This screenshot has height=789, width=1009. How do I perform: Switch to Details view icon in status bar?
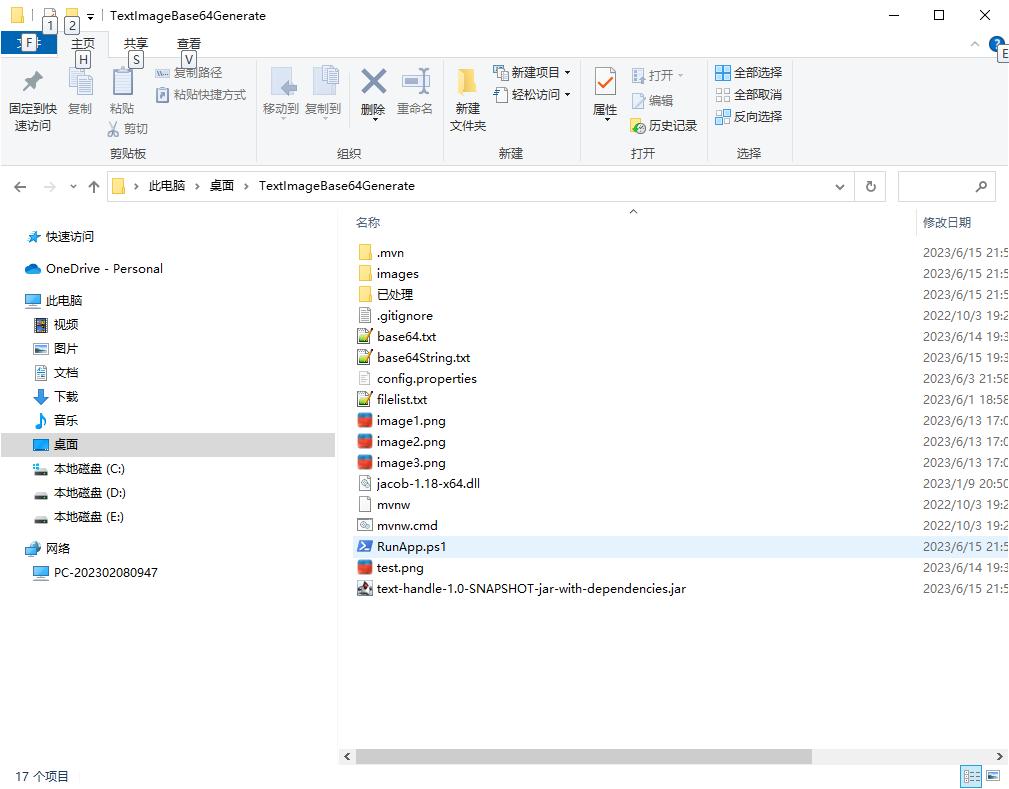(970, 776)
